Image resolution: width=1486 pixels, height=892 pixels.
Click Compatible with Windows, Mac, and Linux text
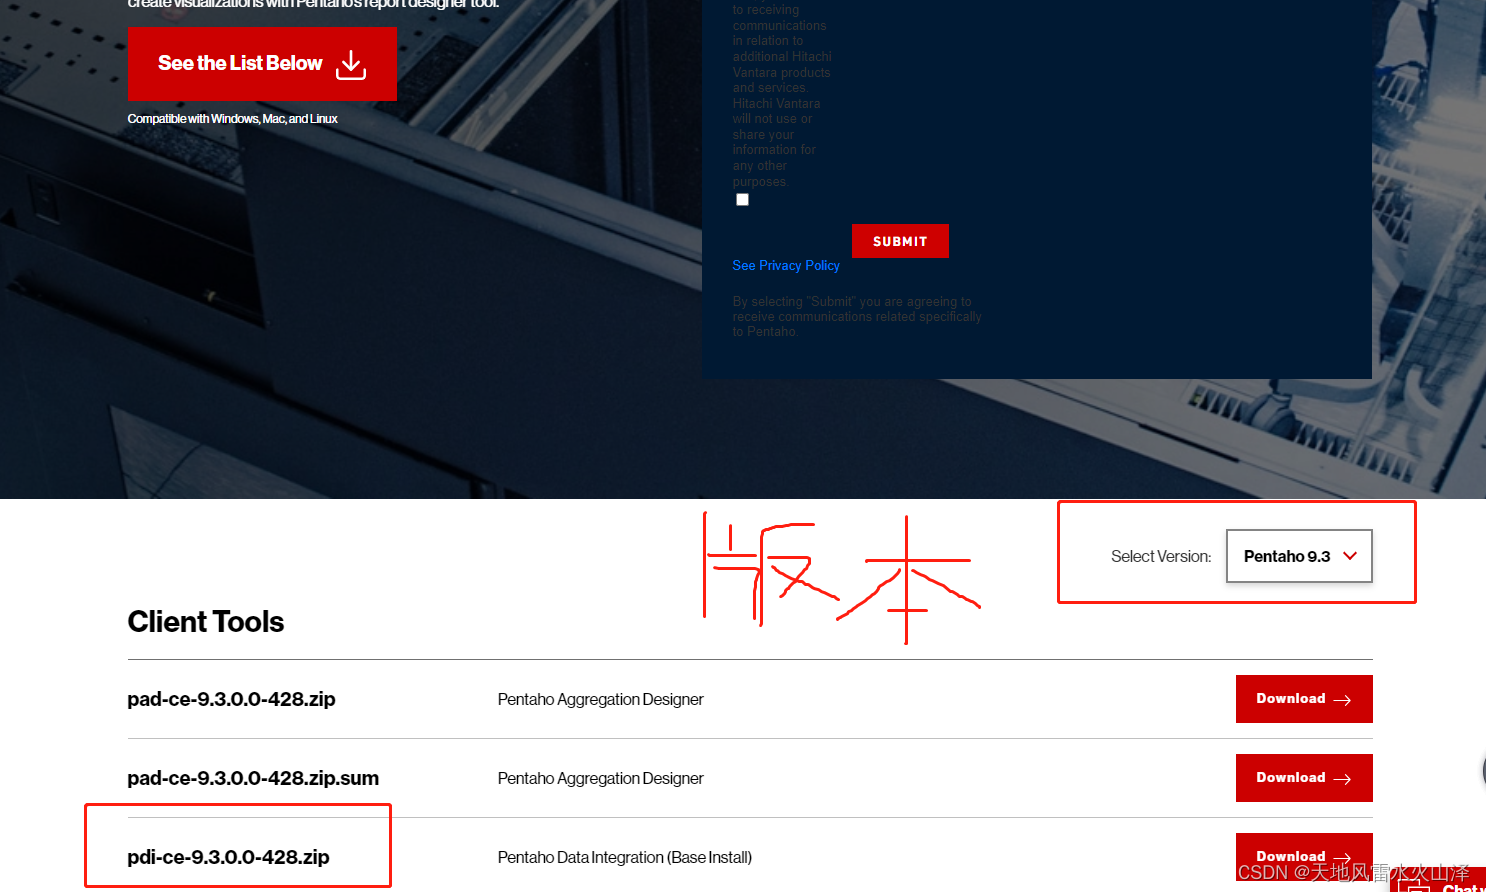point(232,119)
